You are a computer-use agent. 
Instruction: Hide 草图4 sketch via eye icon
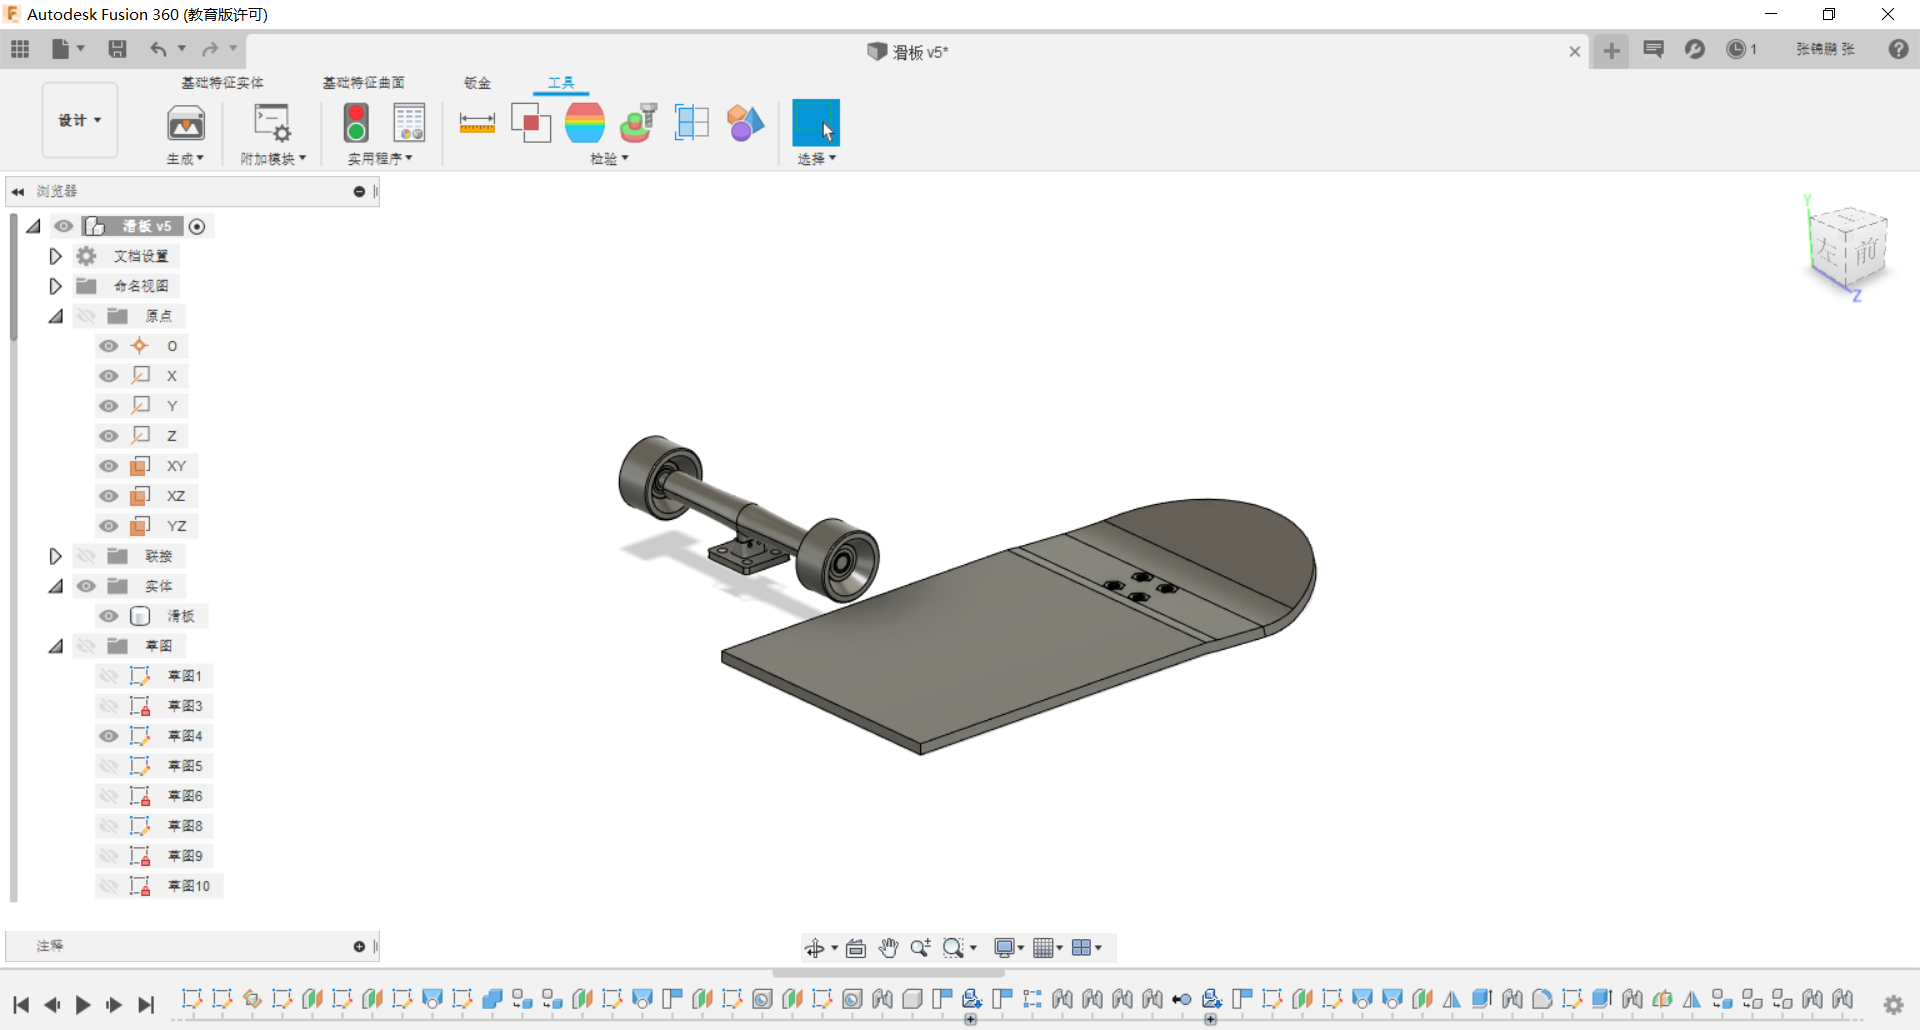pos(108,736)
